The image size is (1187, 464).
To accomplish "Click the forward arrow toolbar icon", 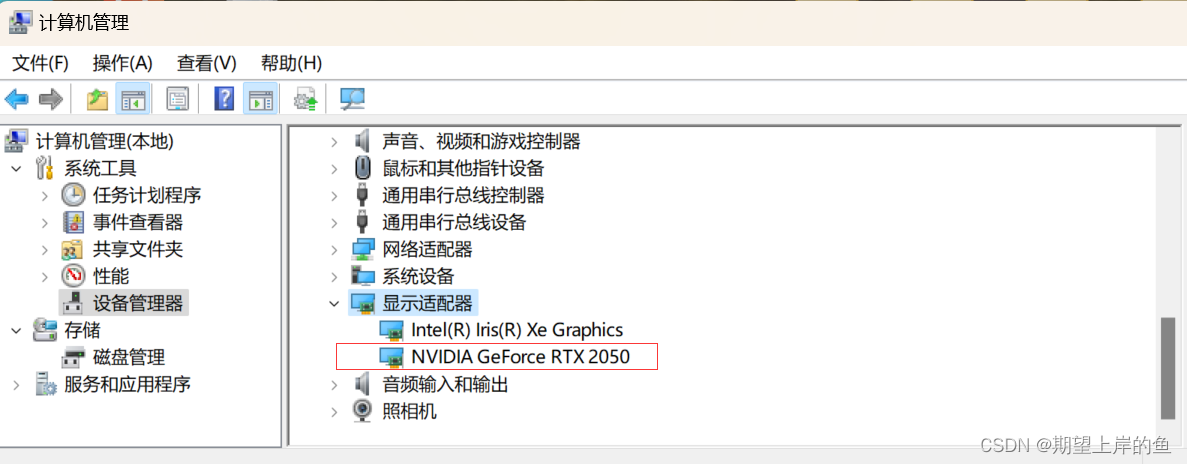I will pos(51,98).
